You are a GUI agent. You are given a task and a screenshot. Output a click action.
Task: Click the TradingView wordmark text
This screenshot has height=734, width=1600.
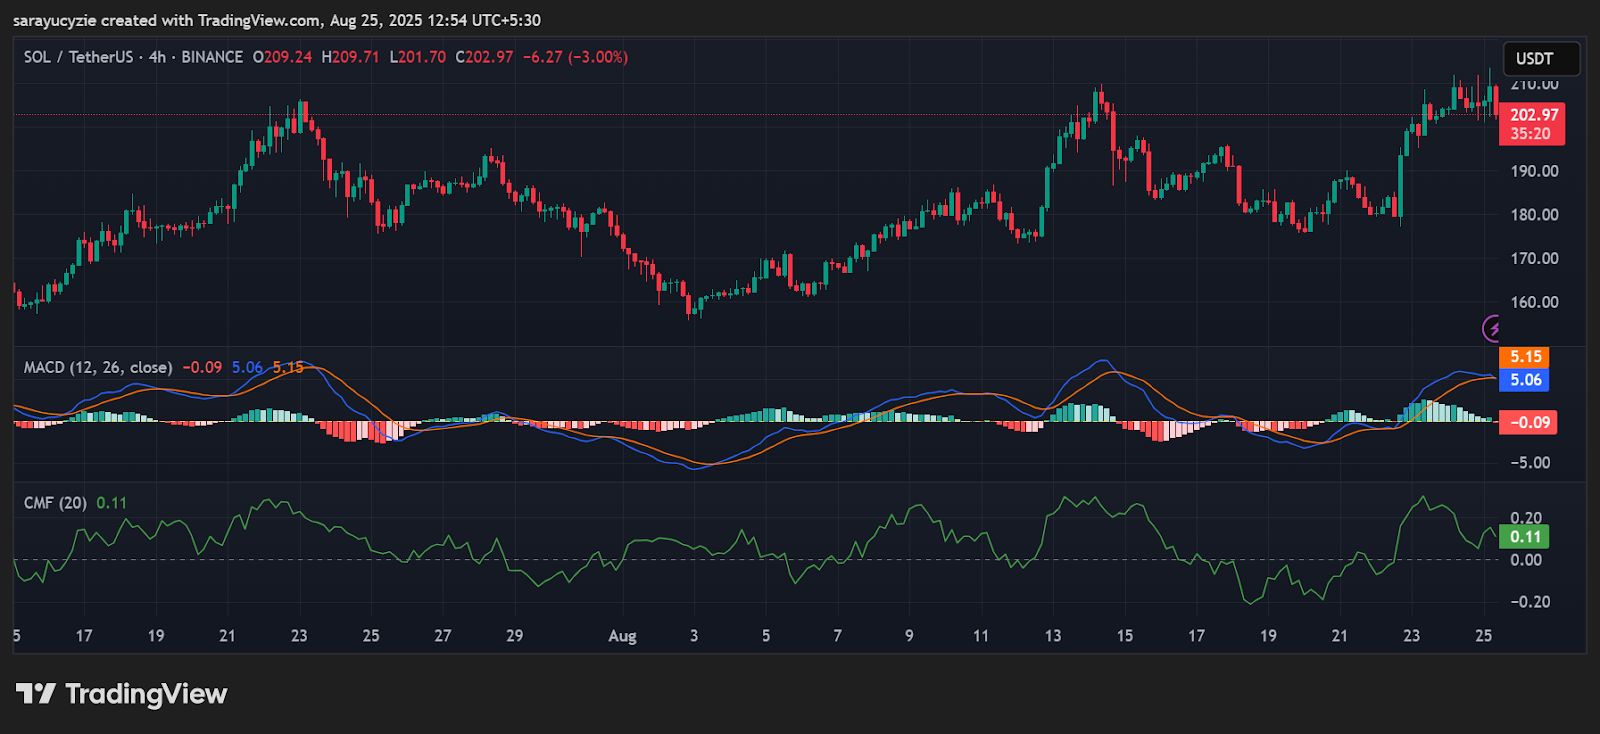click(146, 694)
